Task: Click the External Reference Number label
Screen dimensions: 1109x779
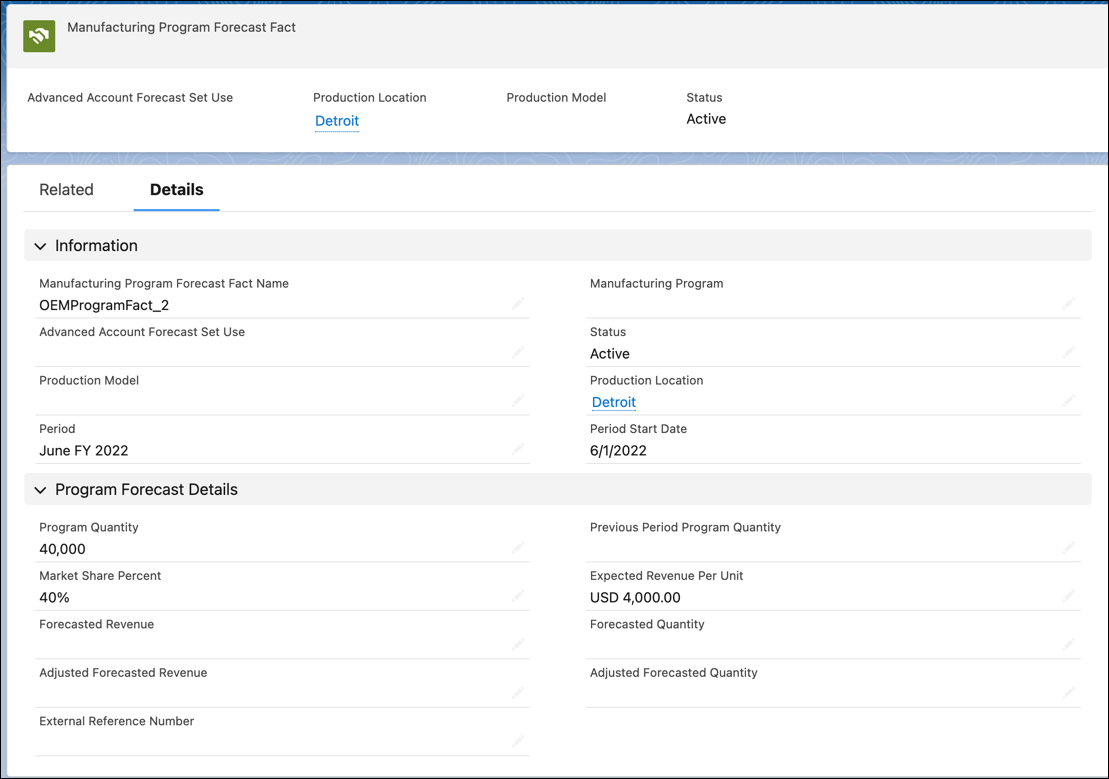Action: [x=117, y=721]
